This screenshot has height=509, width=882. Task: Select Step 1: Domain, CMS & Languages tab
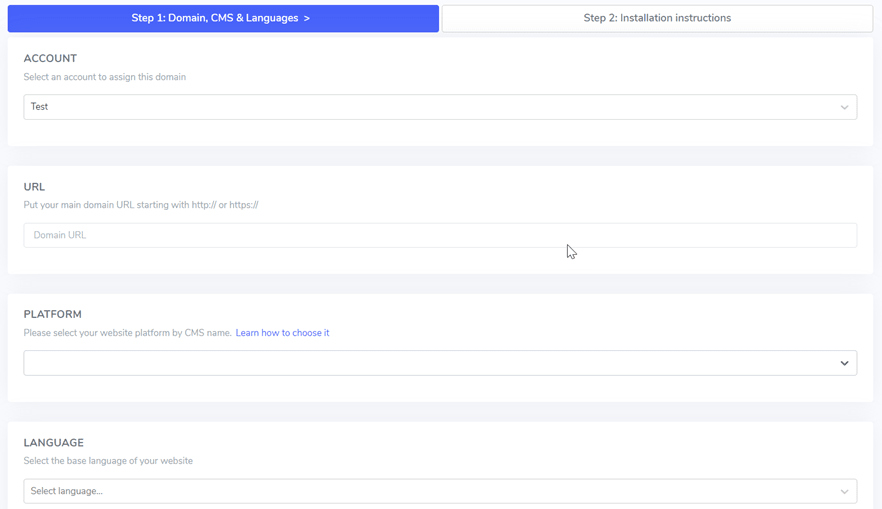223,18
